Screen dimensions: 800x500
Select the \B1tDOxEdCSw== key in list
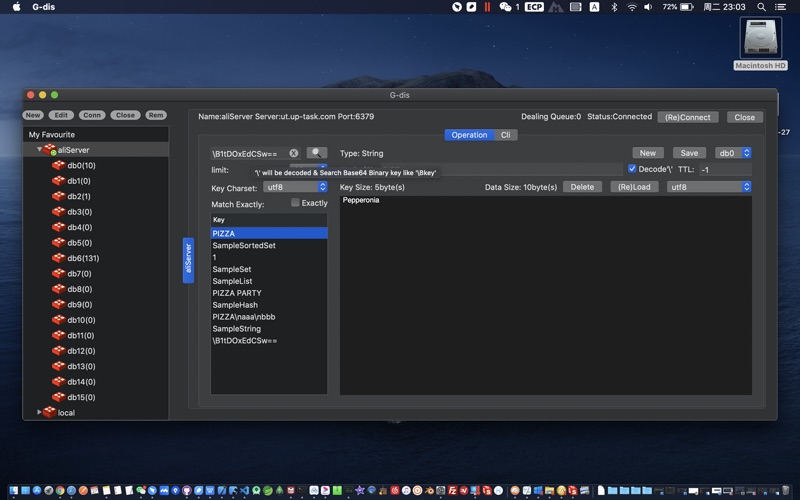pyautogui.click(x=269, y=340)
